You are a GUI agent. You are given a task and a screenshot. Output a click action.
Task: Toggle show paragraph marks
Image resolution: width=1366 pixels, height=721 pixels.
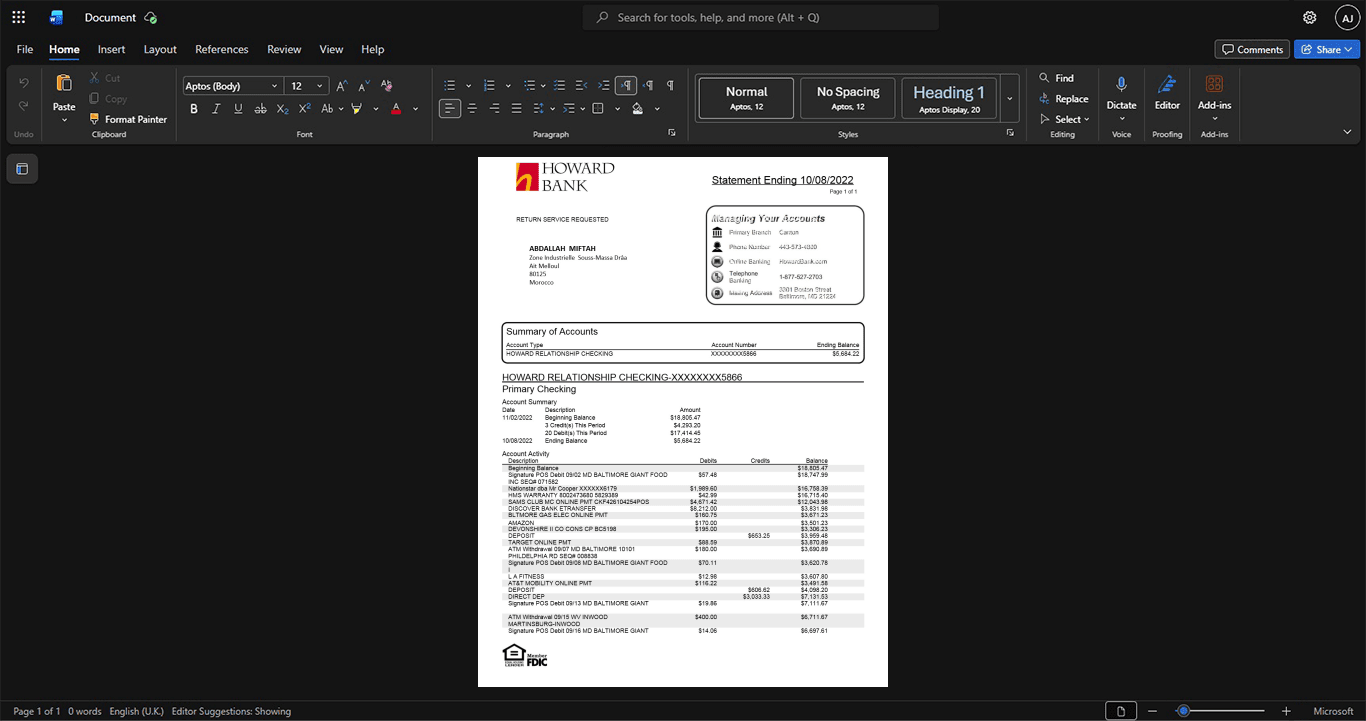tap(670, 86)
